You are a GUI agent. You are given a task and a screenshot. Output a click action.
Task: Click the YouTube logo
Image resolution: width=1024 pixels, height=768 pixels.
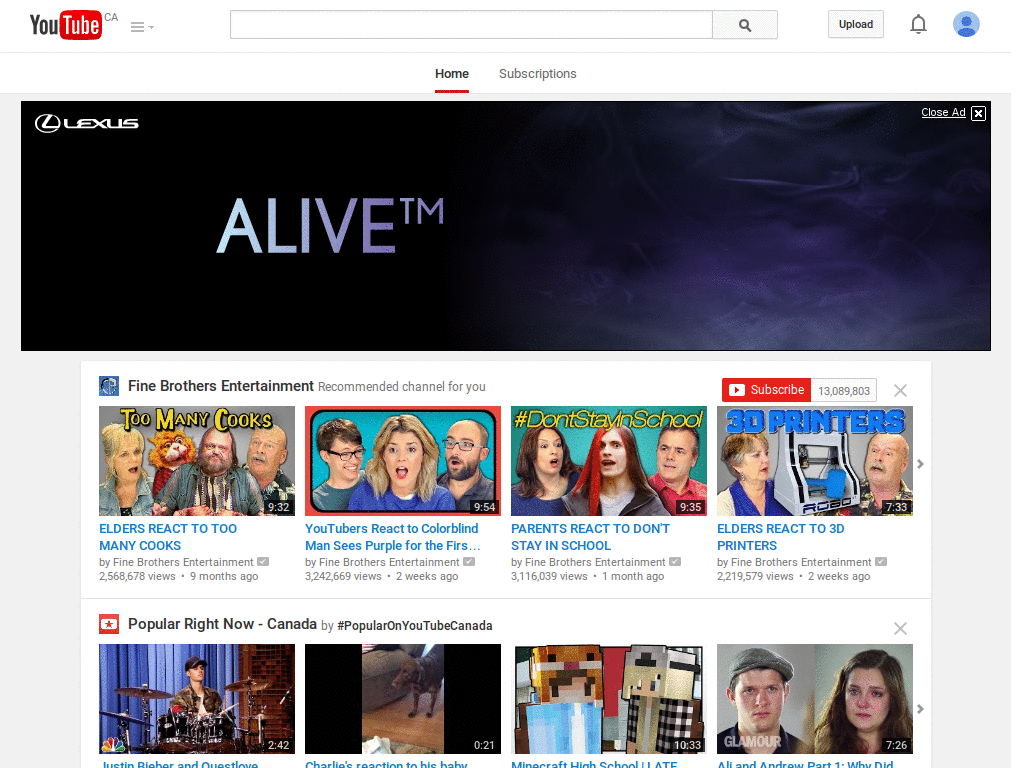[66, 25]
